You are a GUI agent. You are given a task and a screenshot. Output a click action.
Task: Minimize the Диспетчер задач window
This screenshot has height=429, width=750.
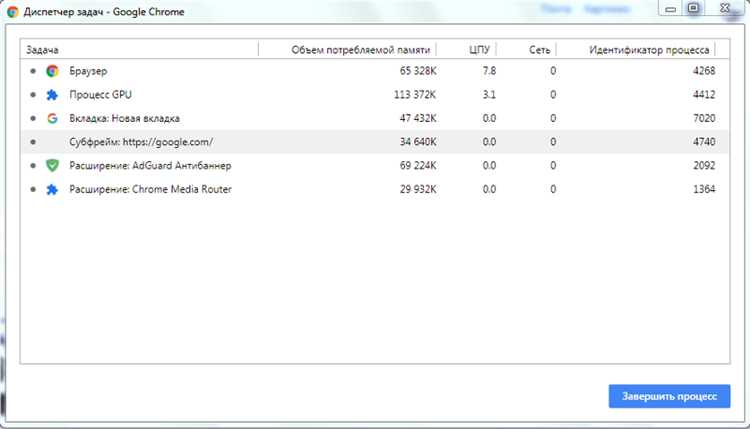point(671,9)
